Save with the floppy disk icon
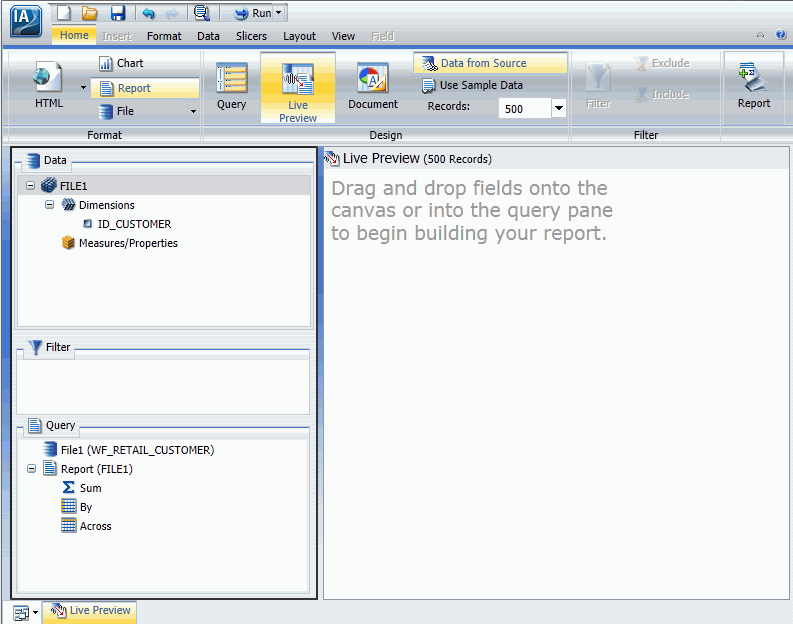 pyautogui.click(x=117, y=13)
